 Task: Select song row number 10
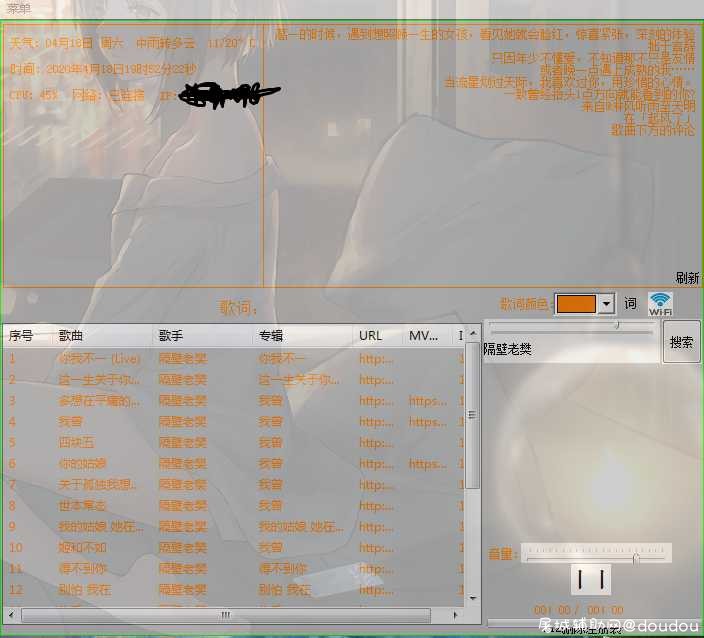[233, 547]
